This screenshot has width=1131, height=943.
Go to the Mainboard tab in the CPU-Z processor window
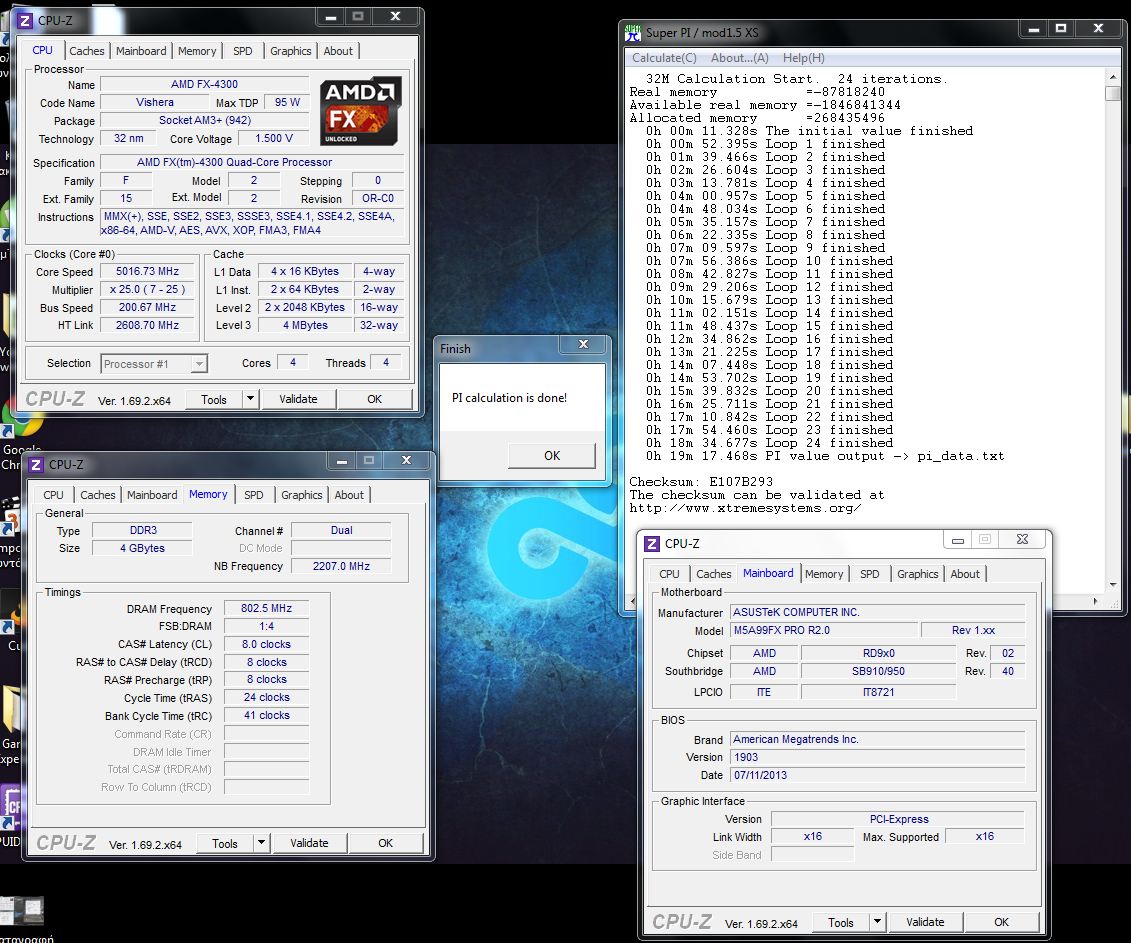coord(141,51)
